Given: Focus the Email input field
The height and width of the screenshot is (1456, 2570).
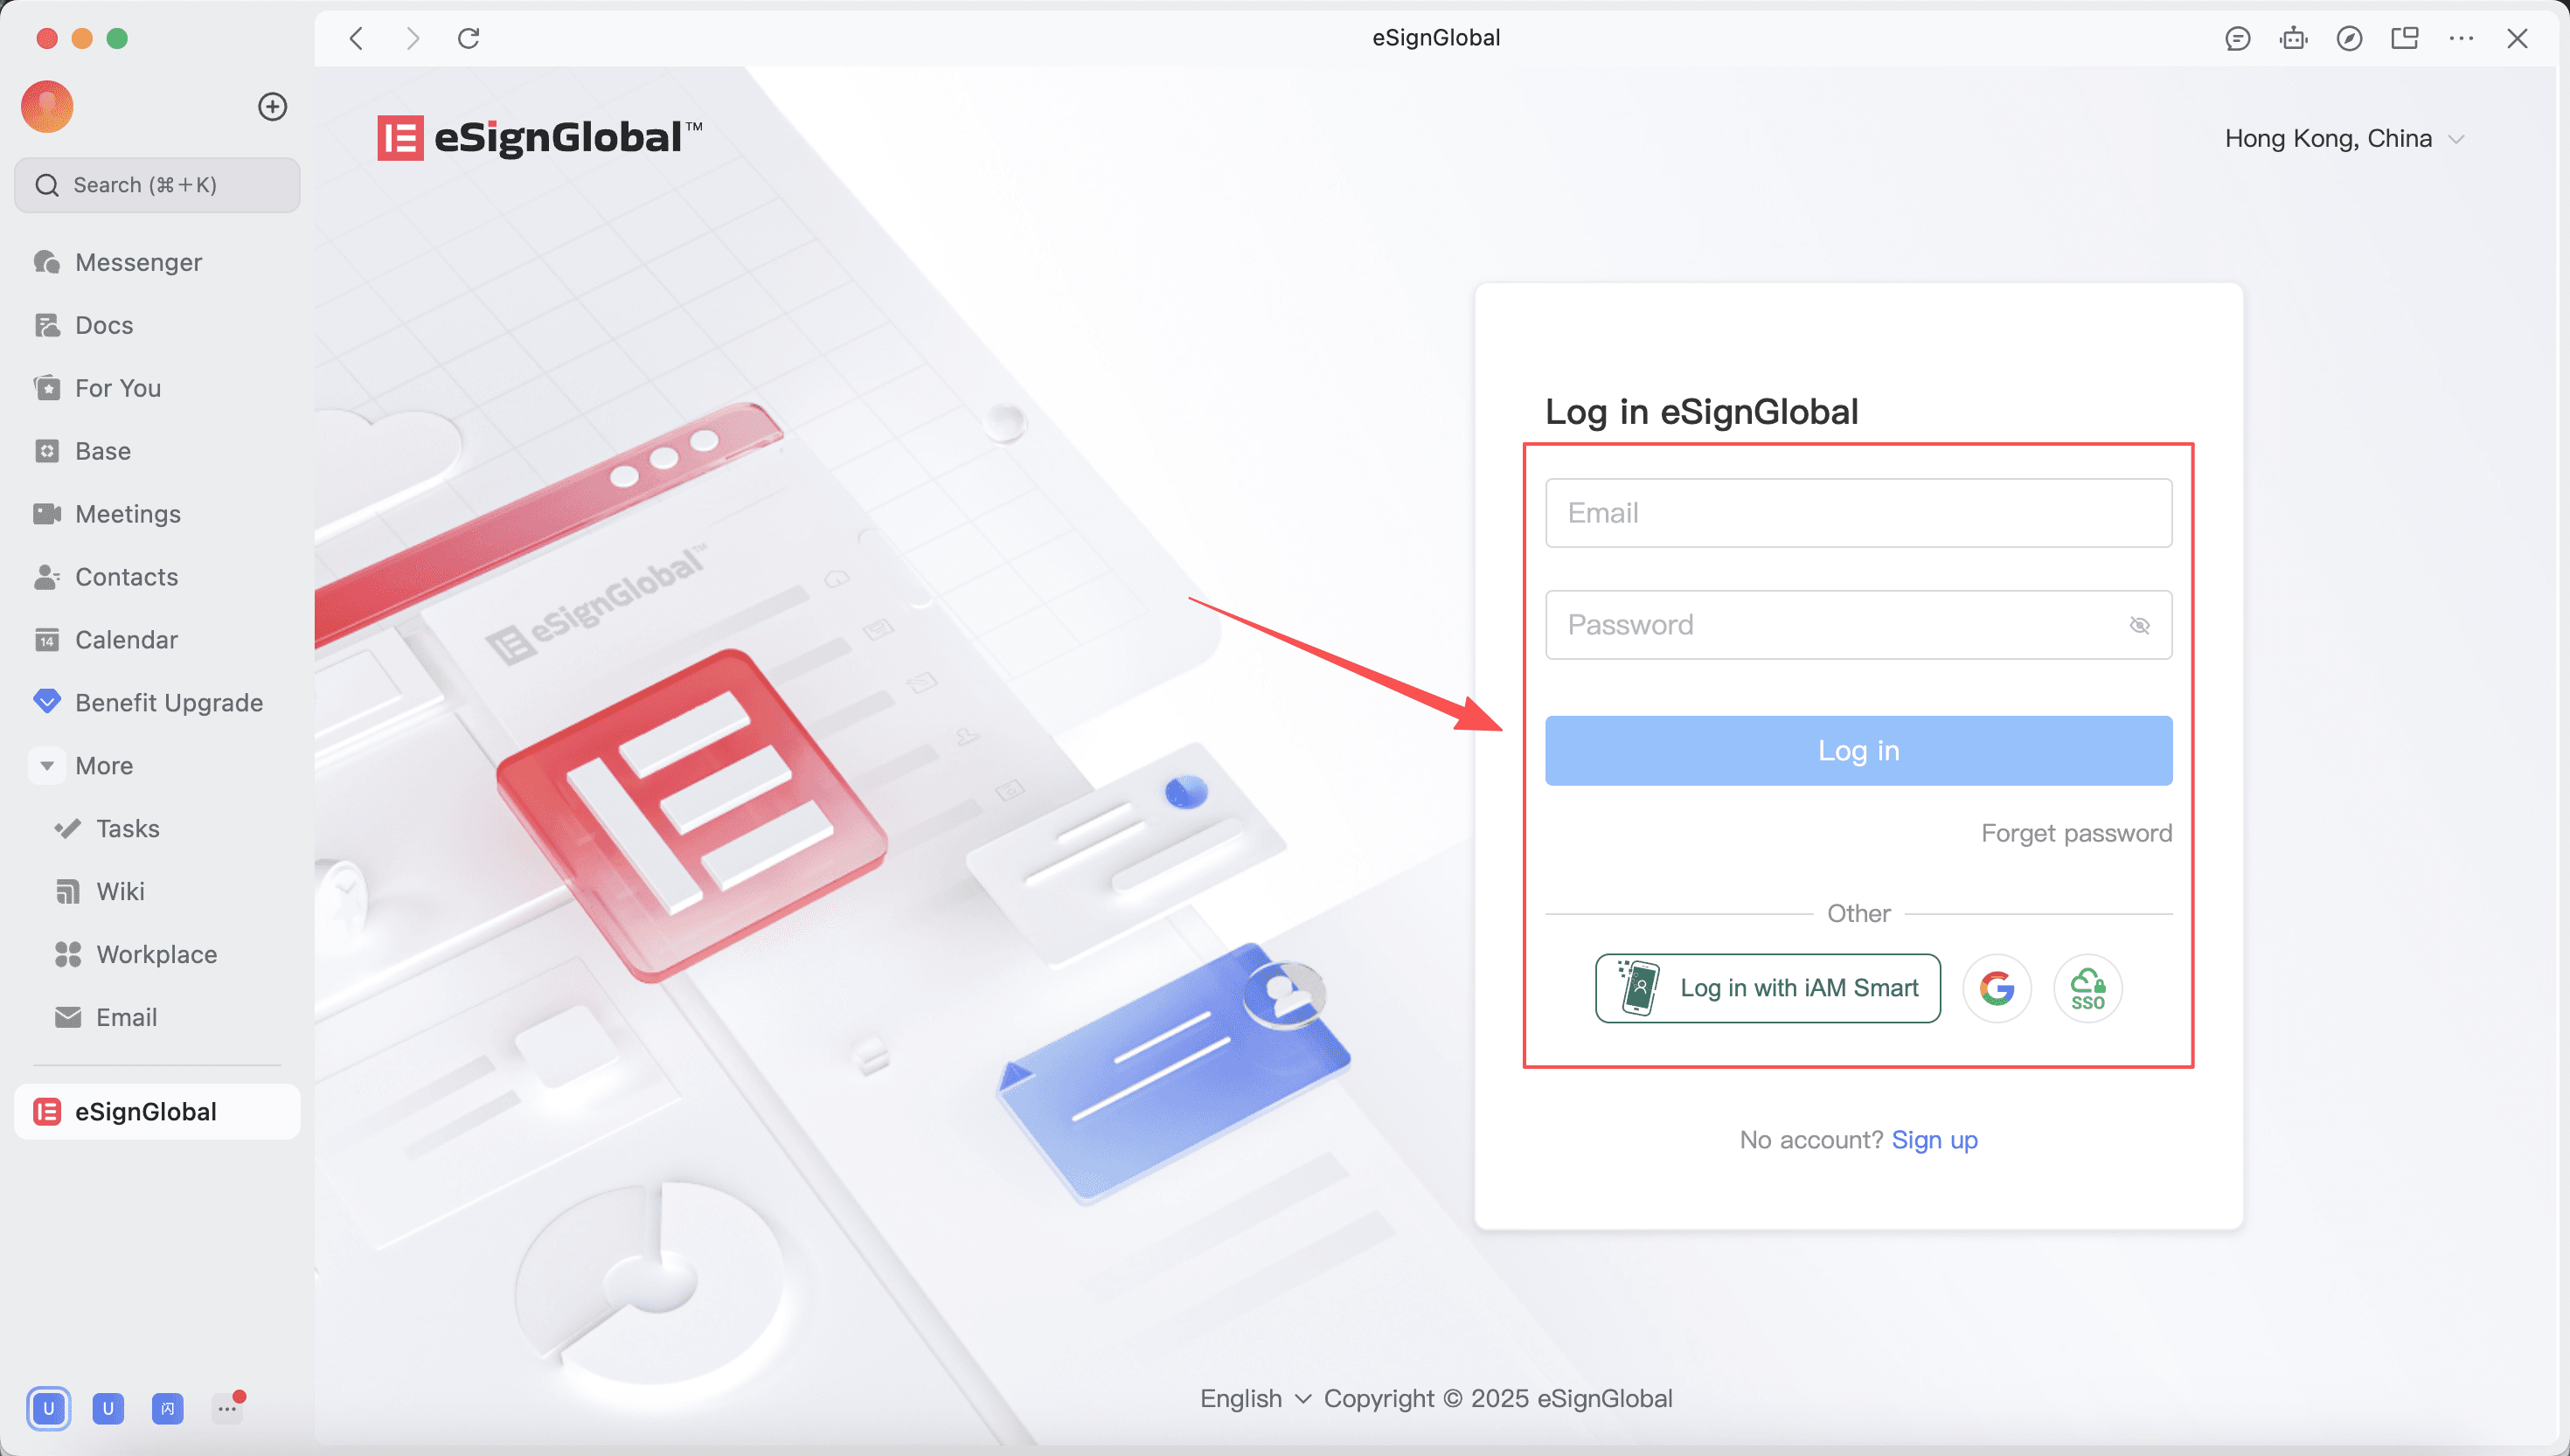Looking at the screenshot, I should coord(1858,513).
